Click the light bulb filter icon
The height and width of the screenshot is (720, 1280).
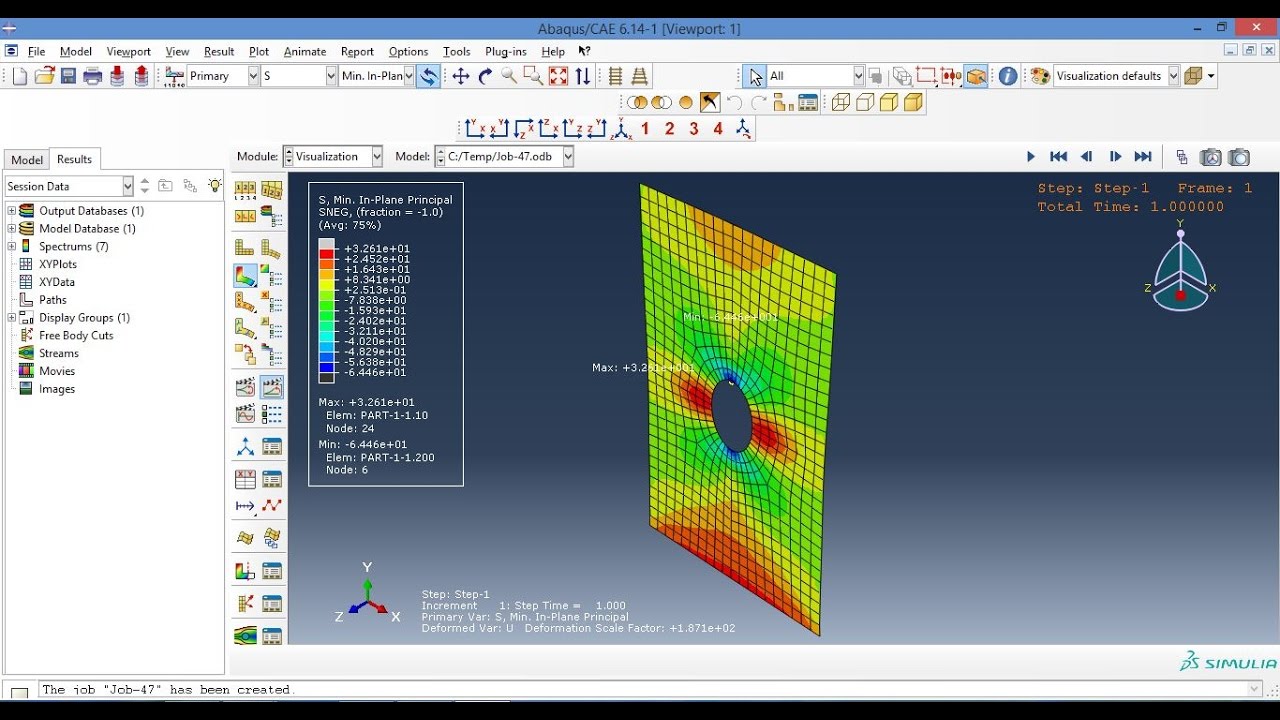coord(214,186)
